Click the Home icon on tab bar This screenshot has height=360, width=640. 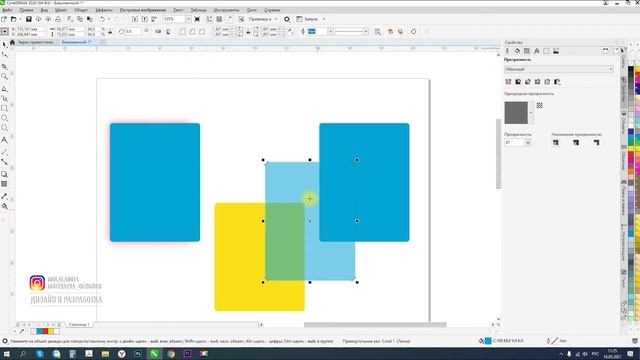(12, 42)
